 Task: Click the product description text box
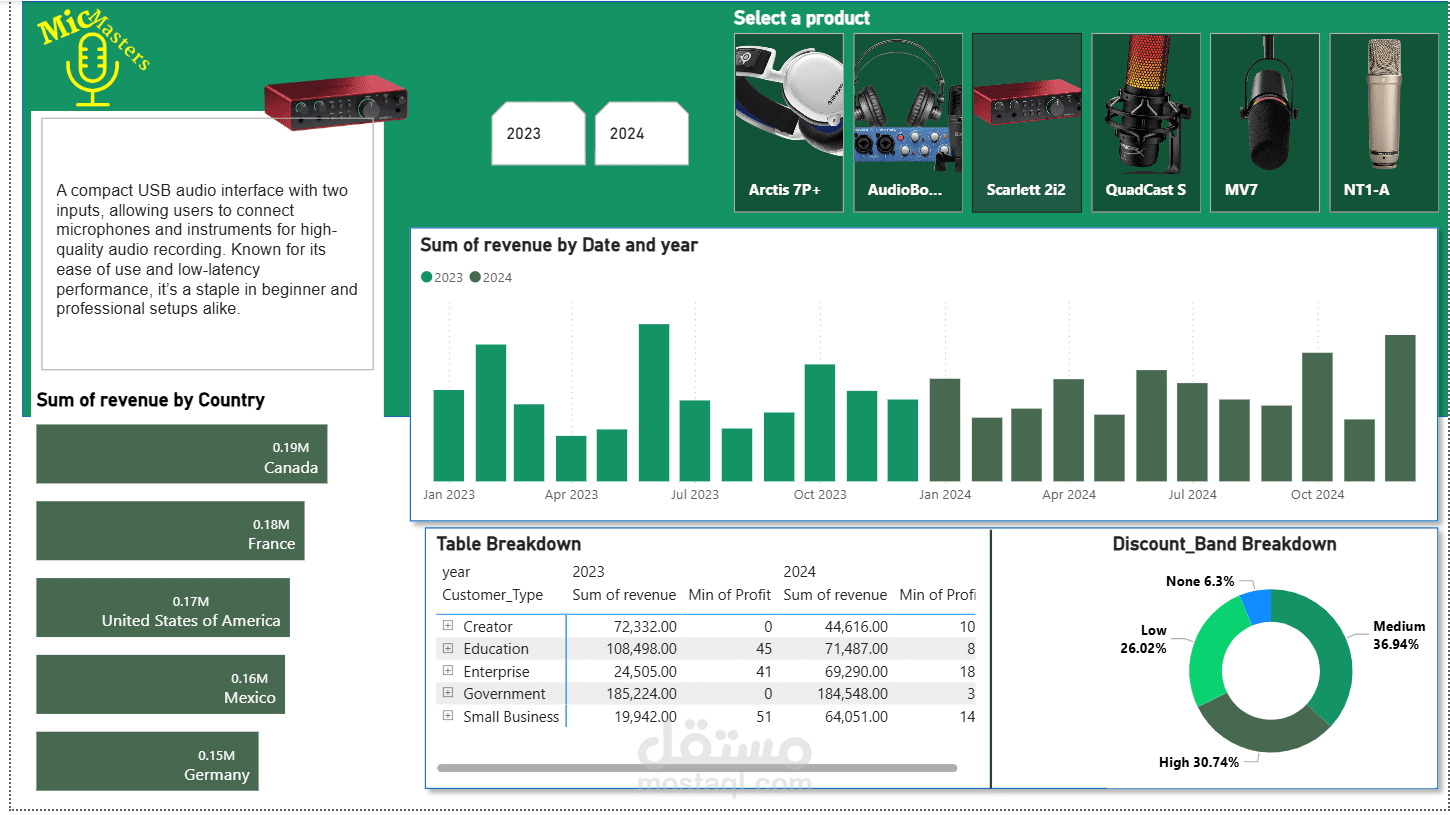[207, 244]
